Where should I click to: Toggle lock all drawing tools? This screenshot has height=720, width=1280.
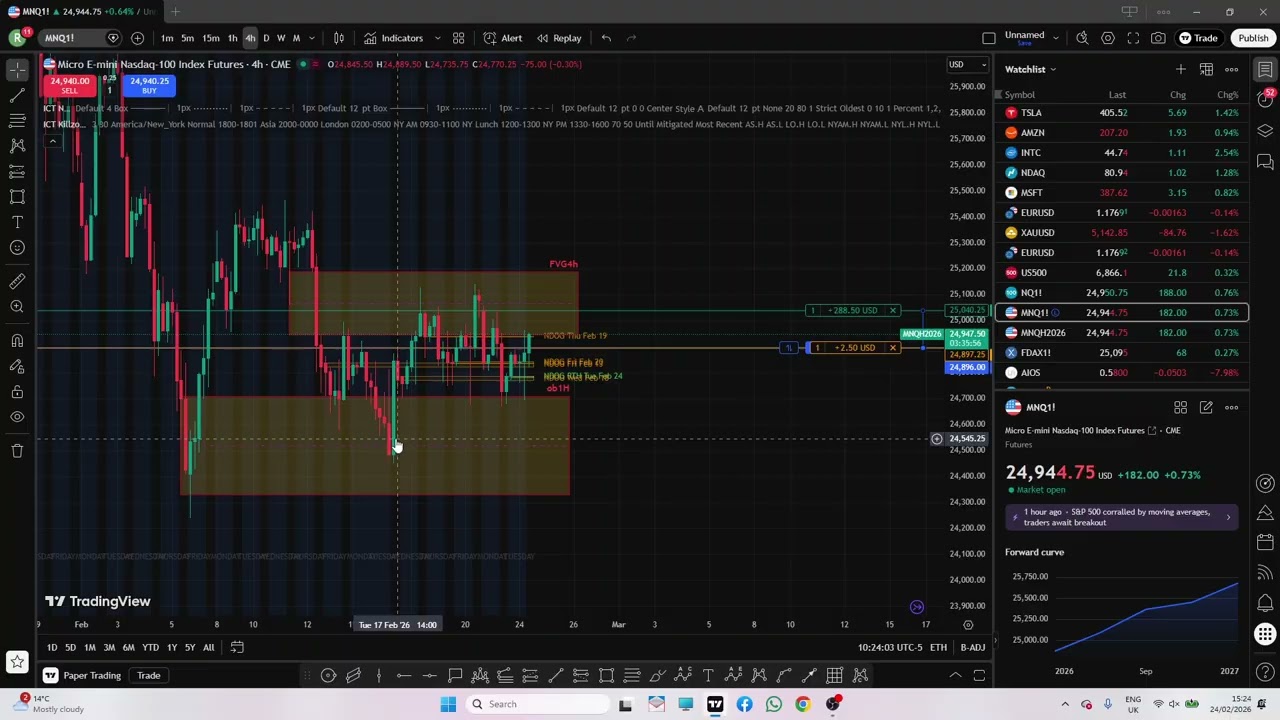(17, 392)
